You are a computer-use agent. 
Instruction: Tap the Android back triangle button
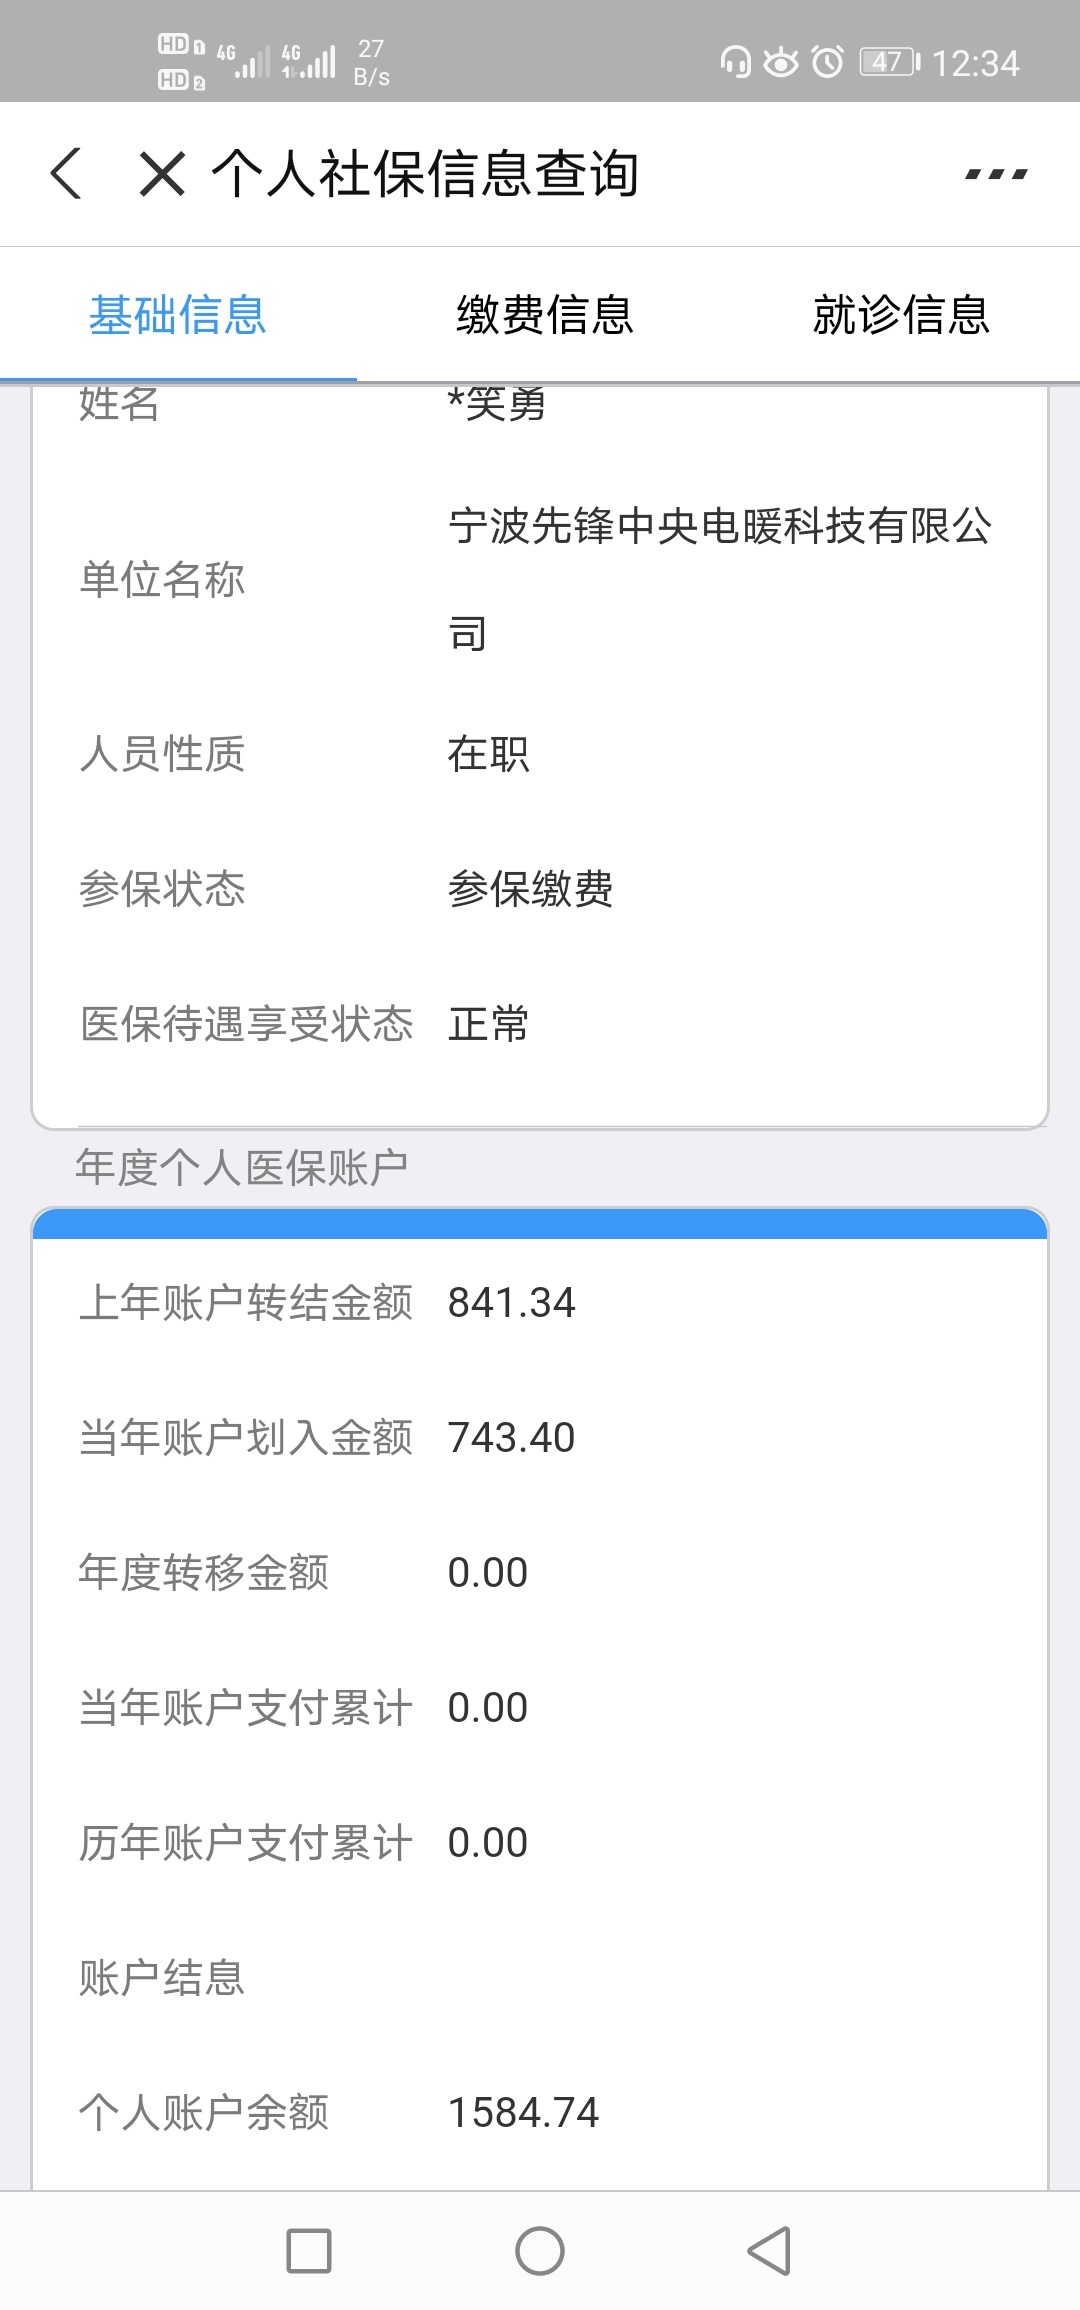[x=770, y=2251]
